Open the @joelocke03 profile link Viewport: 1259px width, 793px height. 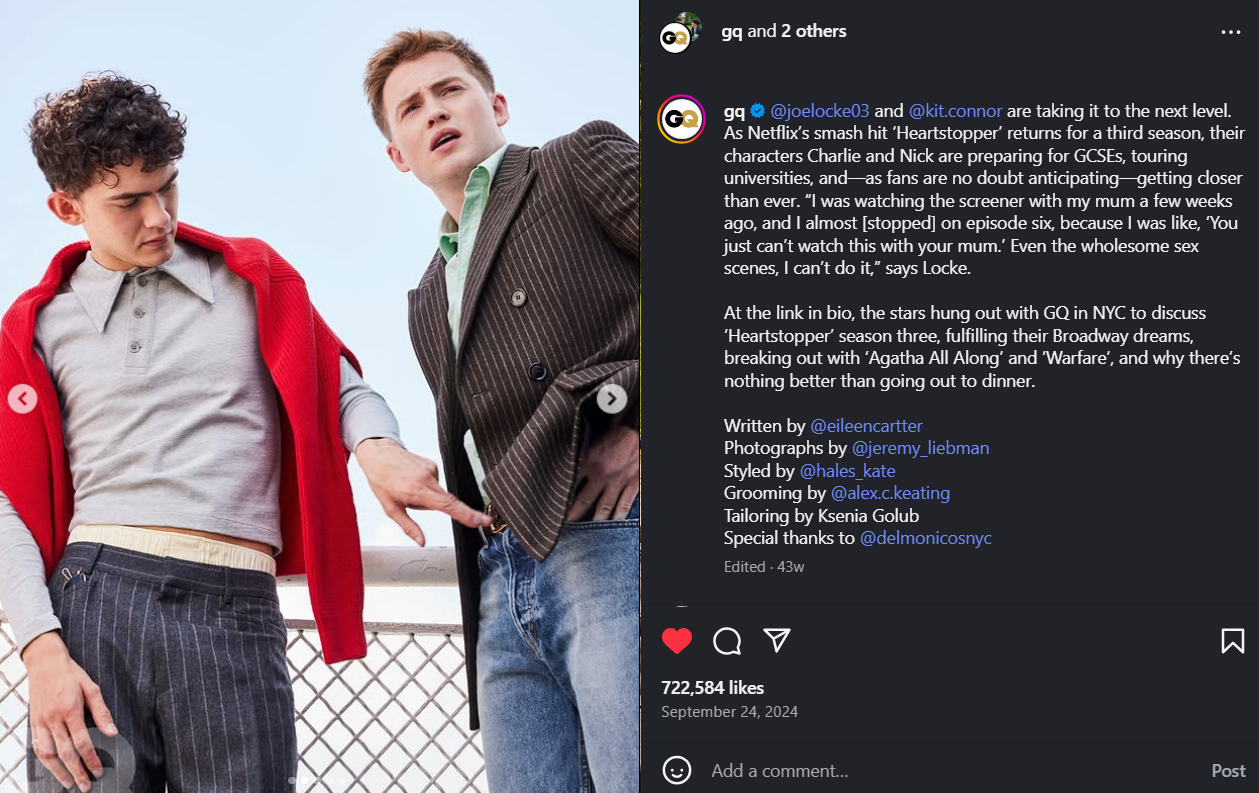820,110
